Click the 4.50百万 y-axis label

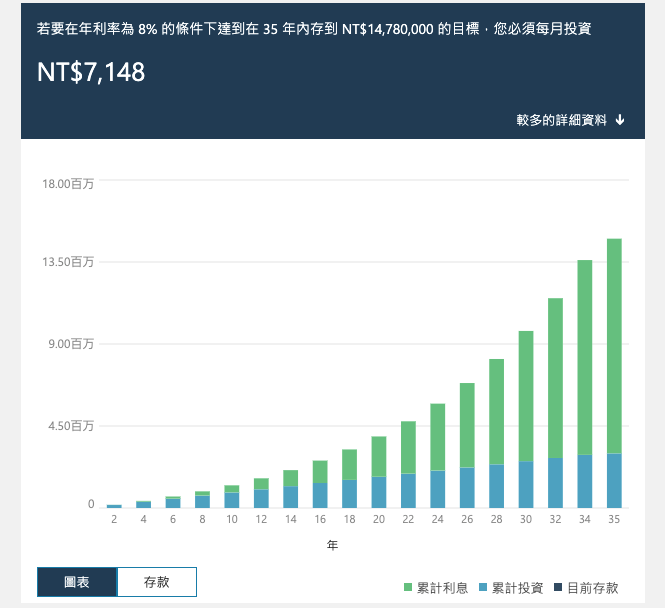(x=71, y=425)
